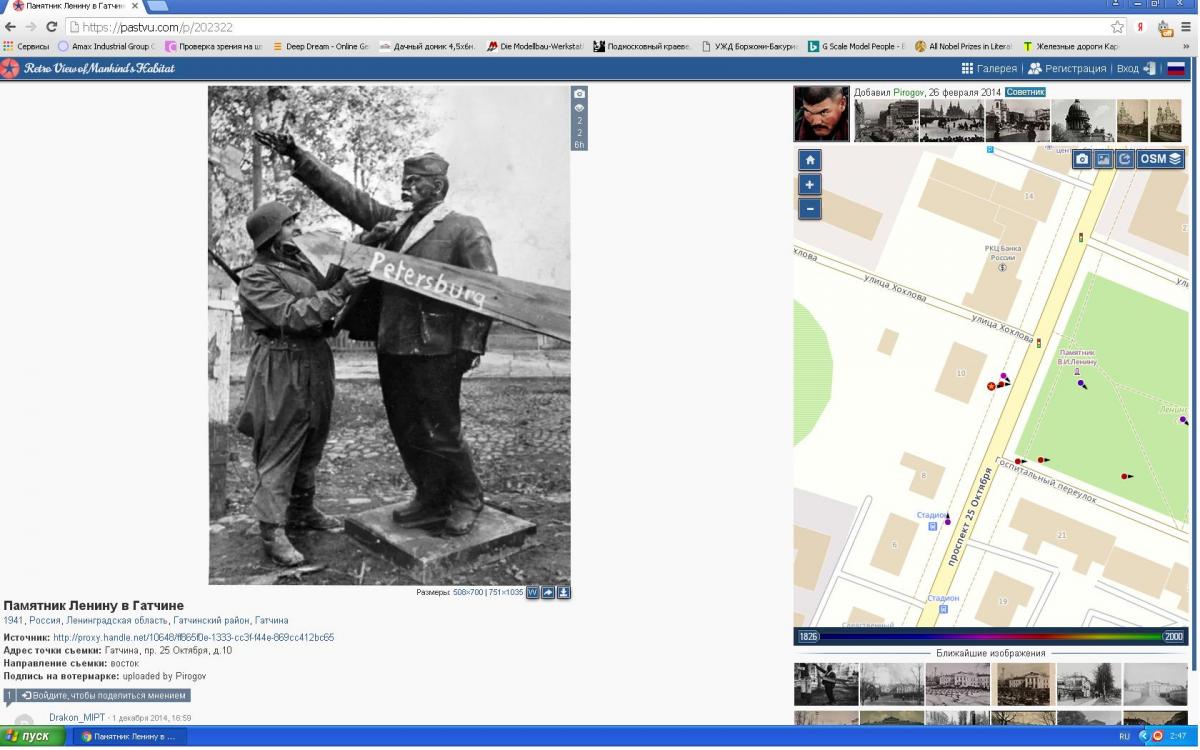The height and width of the screenshot is (750, 1200).
Task: Open the Russian flag language selector
Action: 1176,68
